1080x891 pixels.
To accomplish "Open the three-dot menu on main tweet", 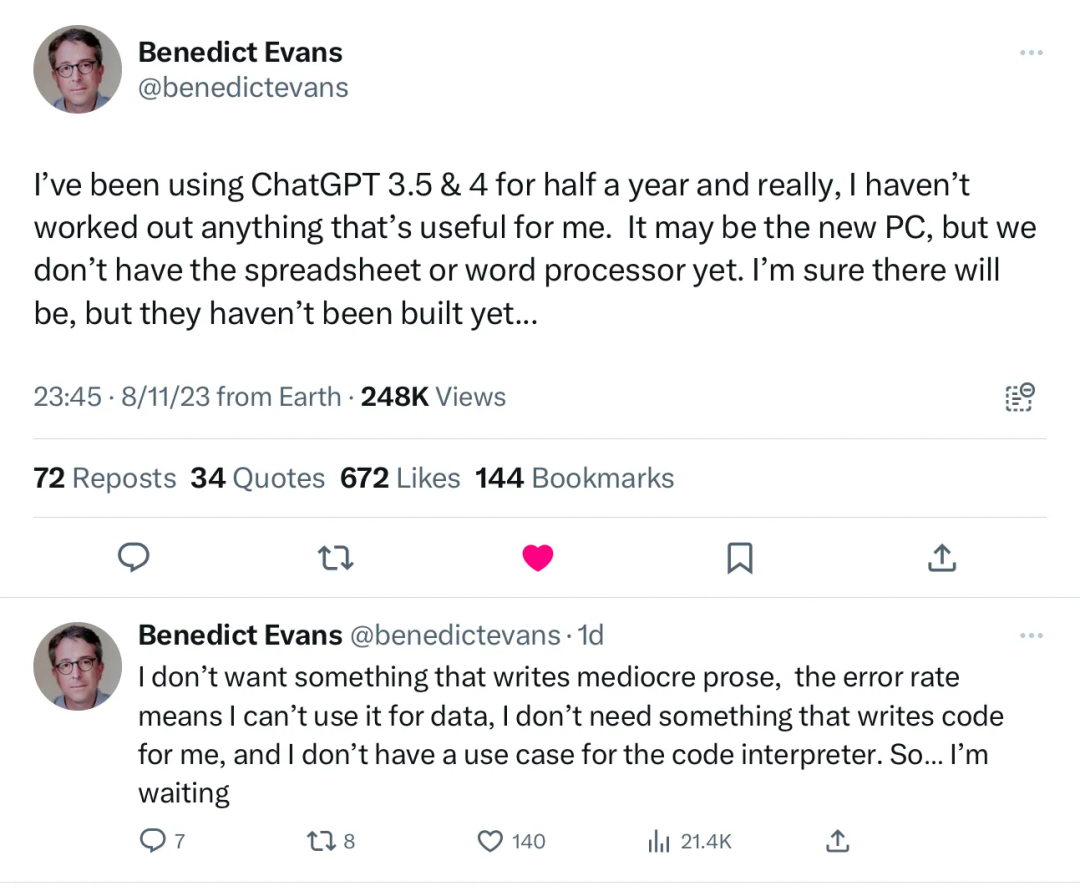I will [x=1031, y=52].
